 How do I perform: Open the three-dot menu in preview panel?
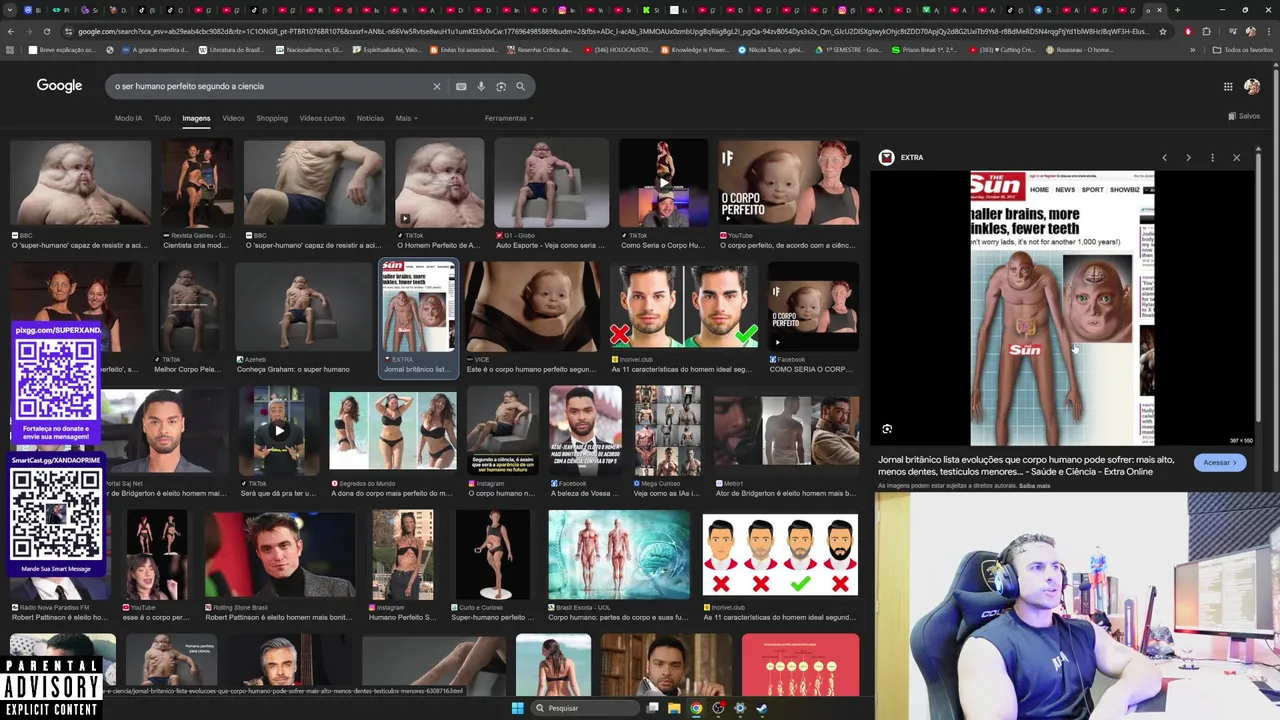coord(1212,157)
